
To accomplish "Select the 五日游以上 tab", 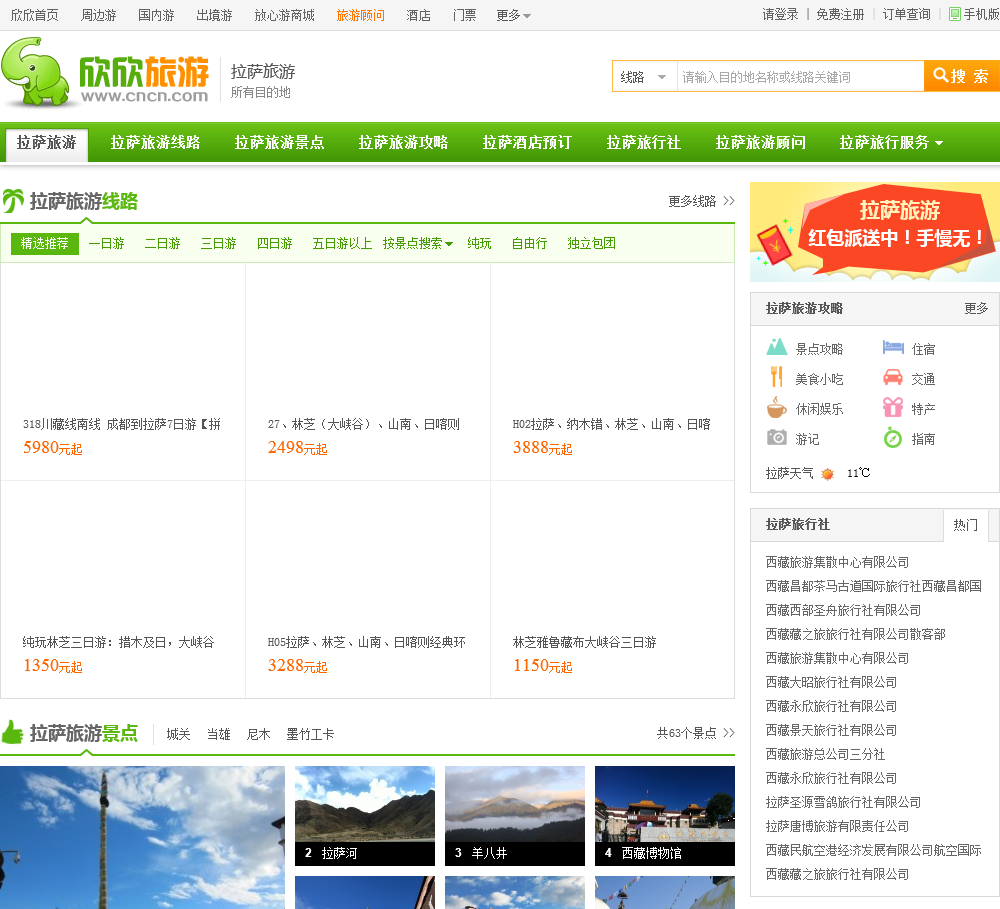I will (342, 243).
